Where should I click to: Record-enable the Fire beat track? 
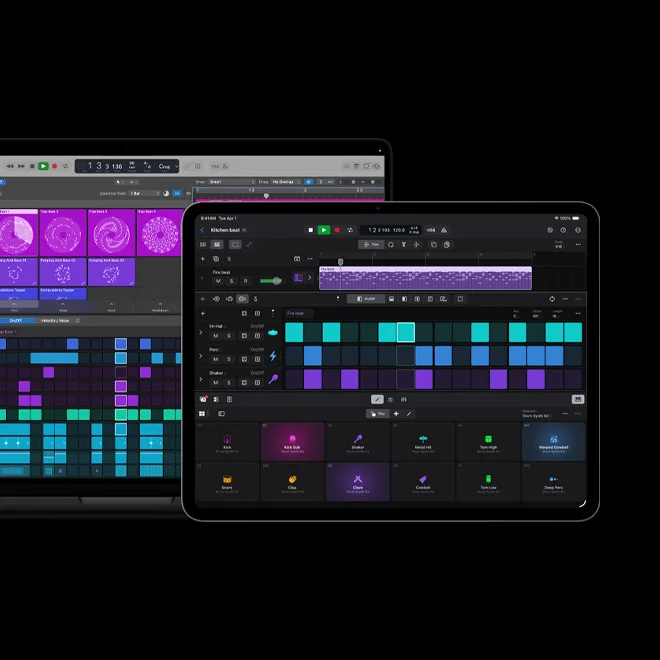(245, 281)
